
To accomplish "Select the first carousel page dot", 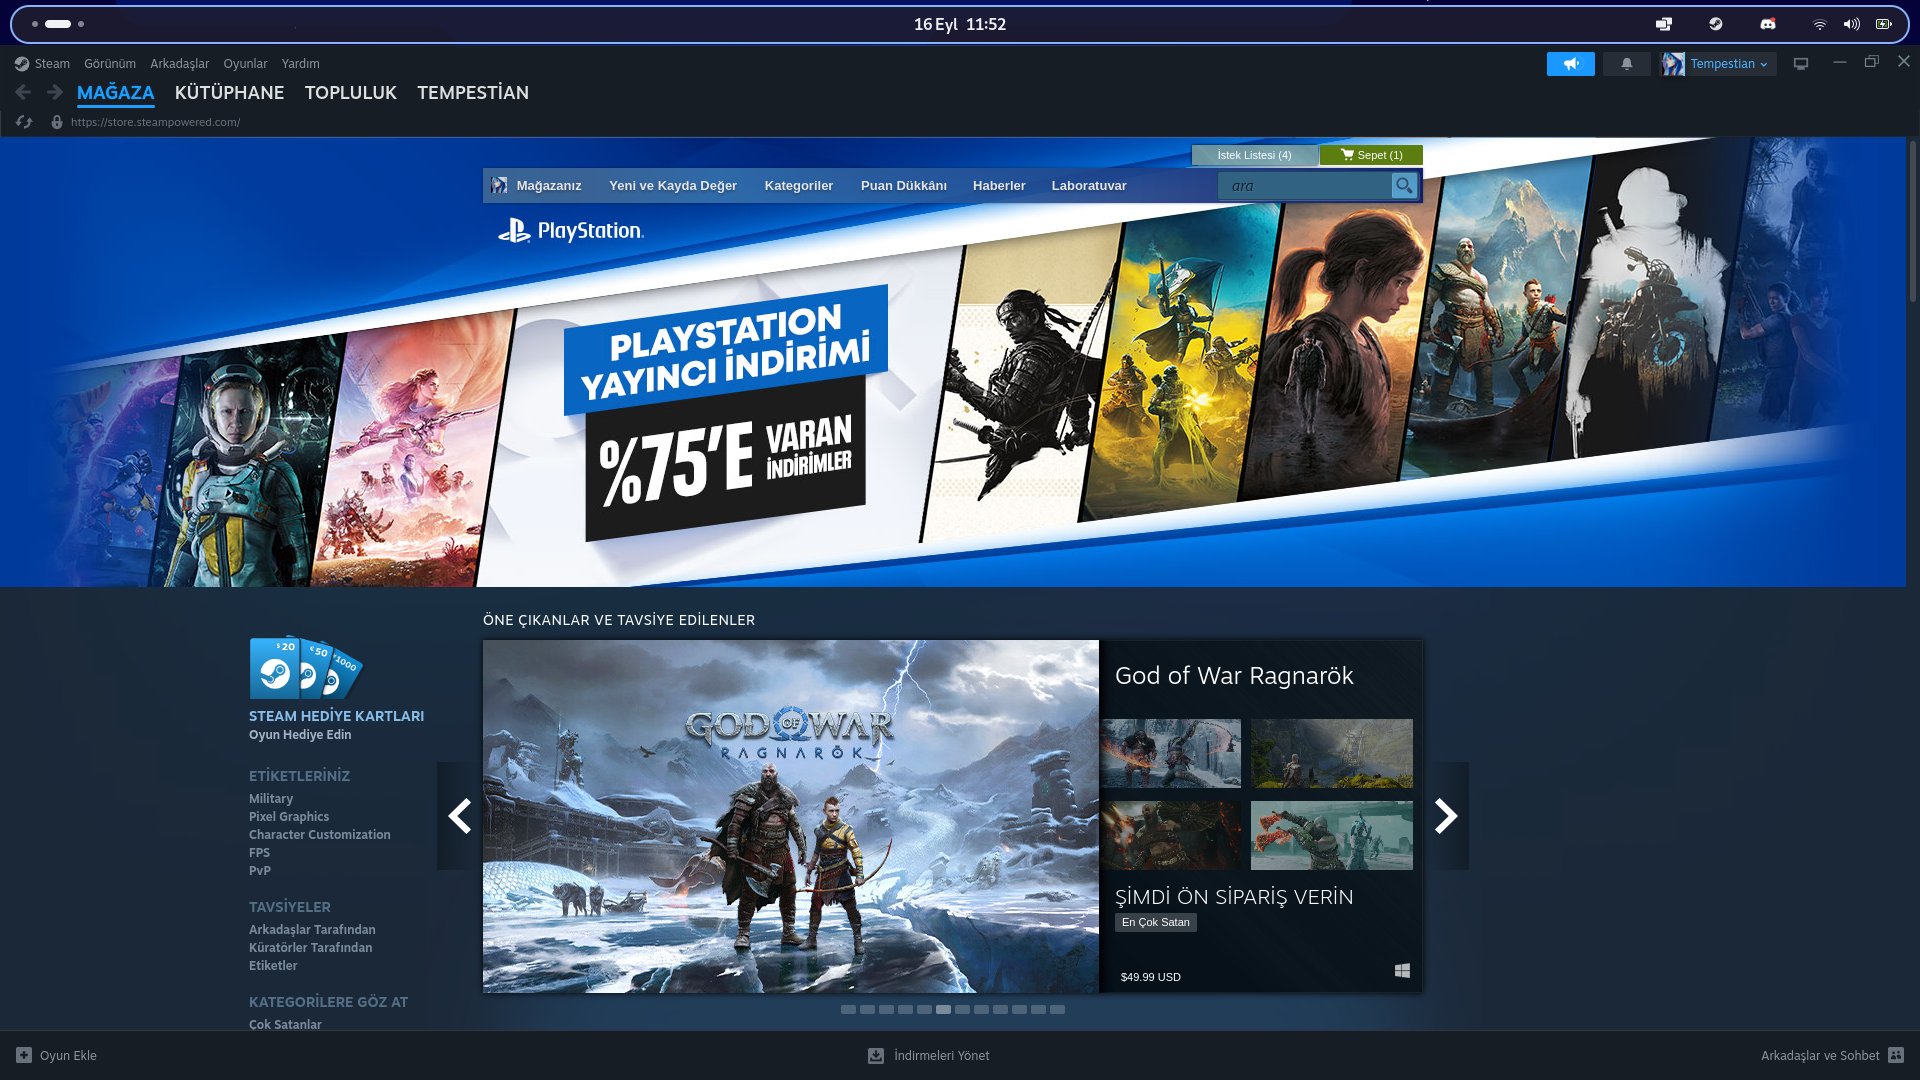I will tap(848, 1010).
